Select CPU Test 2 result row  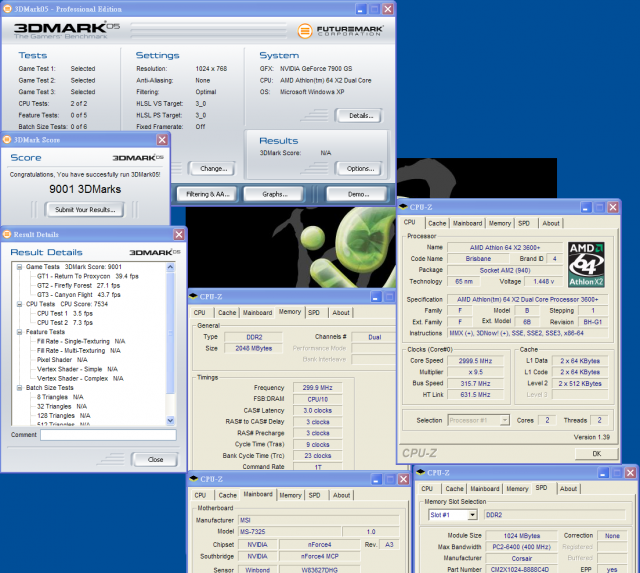(x=65, y=323)
